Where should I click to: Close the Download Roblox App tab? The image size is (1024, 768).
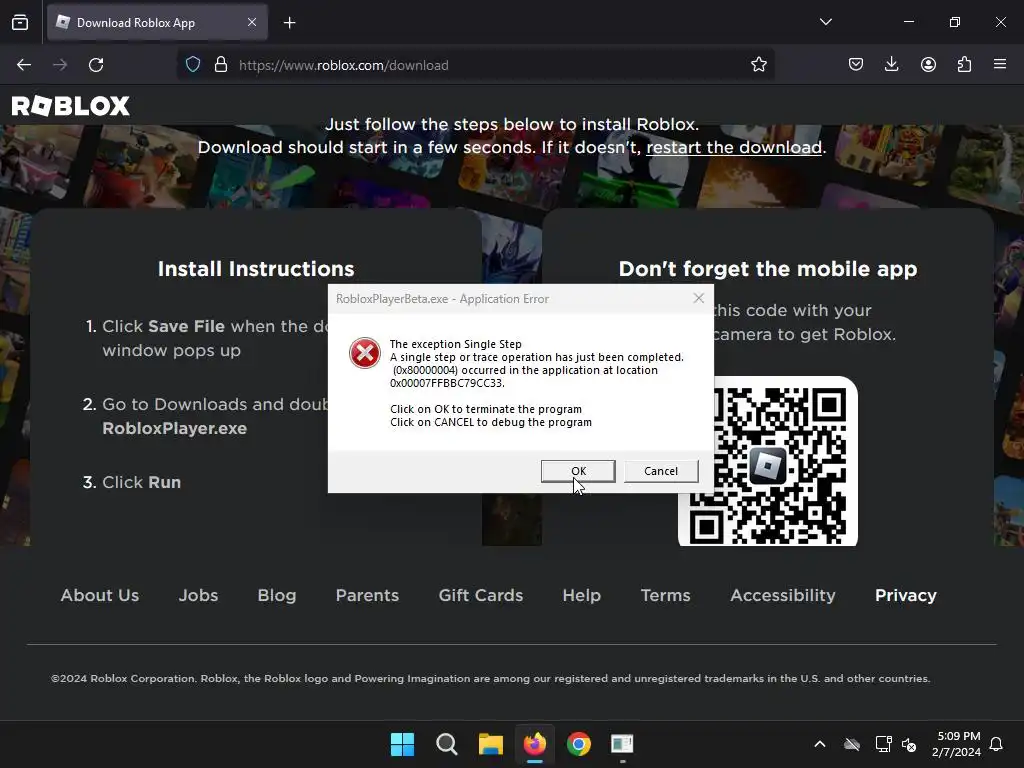pos(252,22)
